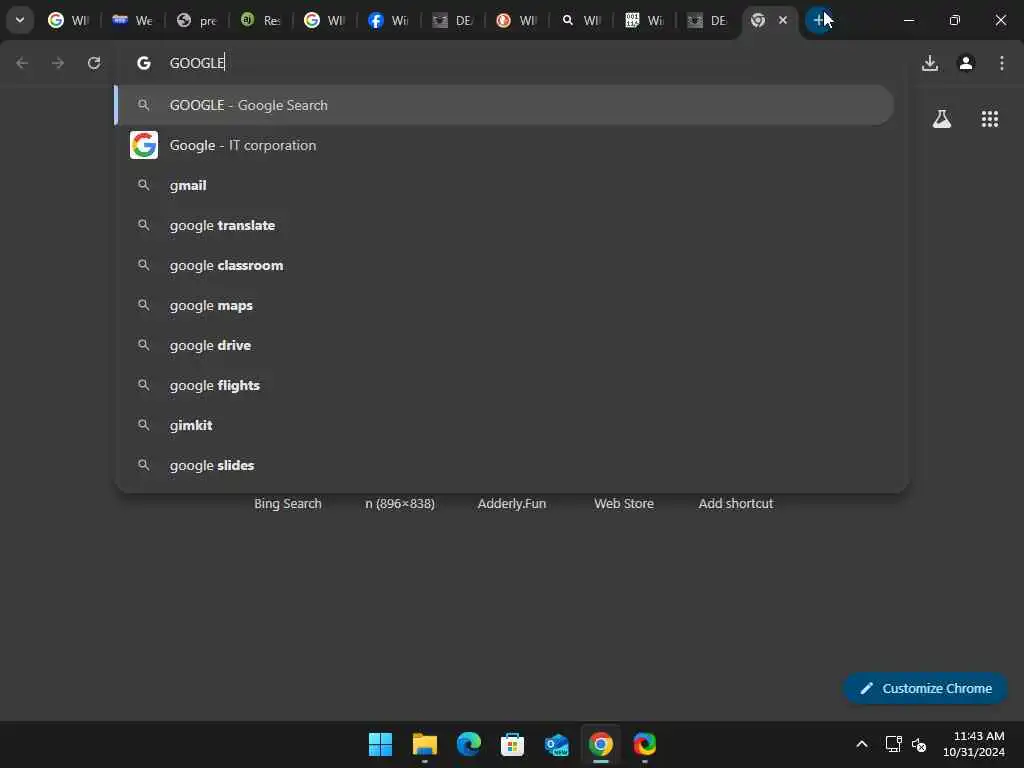
Task: Open the Web Store shortcut
Action: pos(624,504)
